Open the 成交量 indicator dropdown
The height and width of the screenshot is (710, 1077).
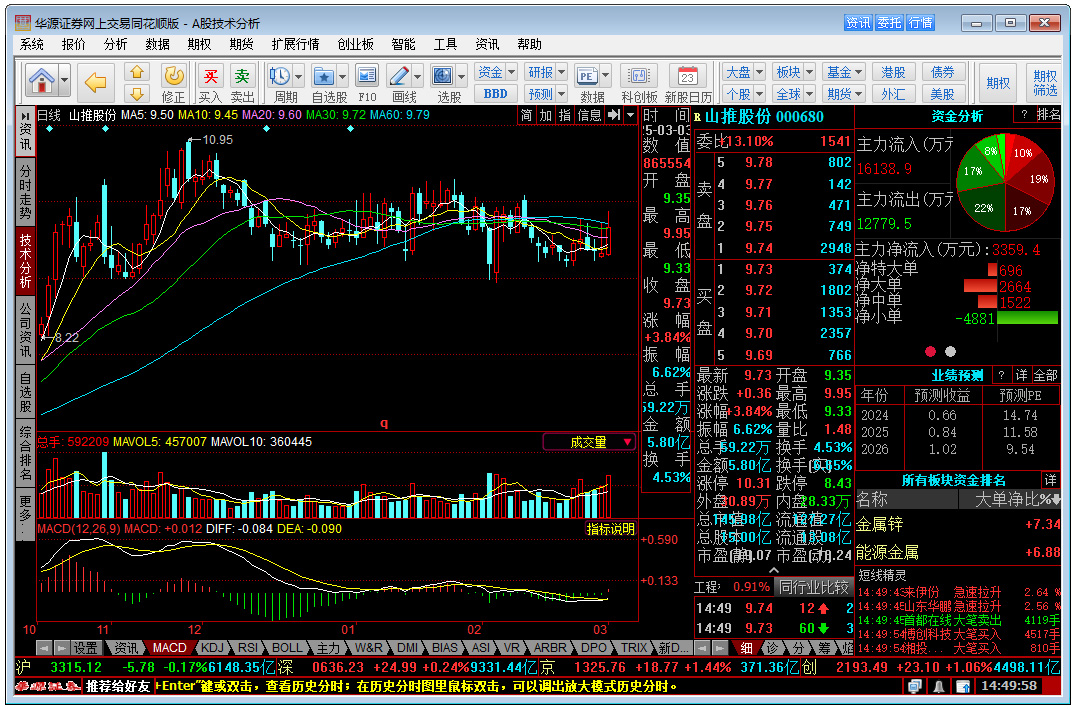pos(589,442)
